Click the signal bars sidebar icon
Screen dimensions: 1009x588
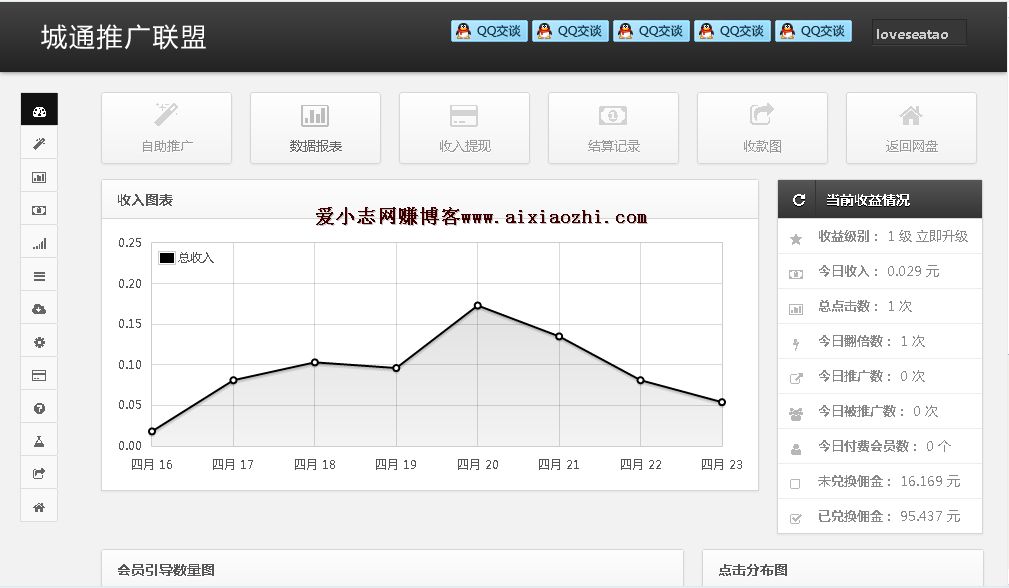[39, 243]
